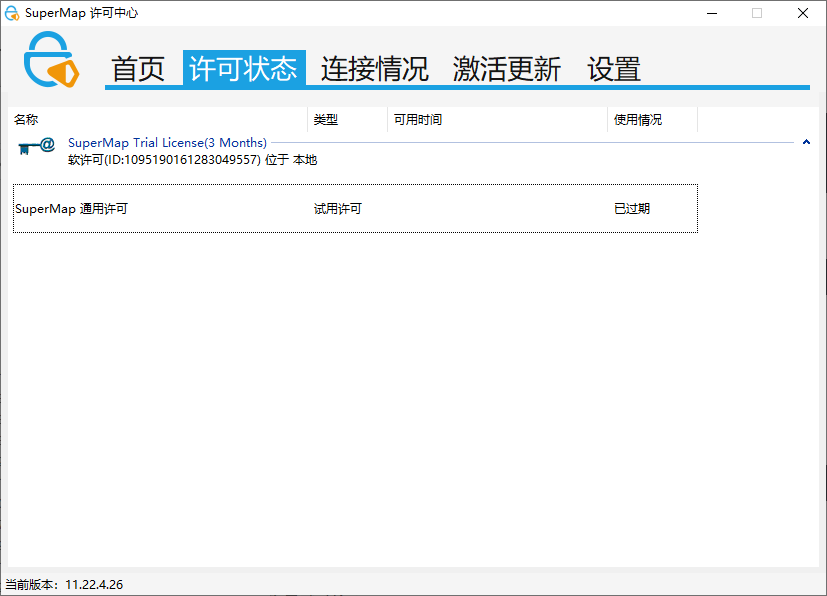Minimize the 许可中心 window
The image size is (827, 596).
point(712,13)
